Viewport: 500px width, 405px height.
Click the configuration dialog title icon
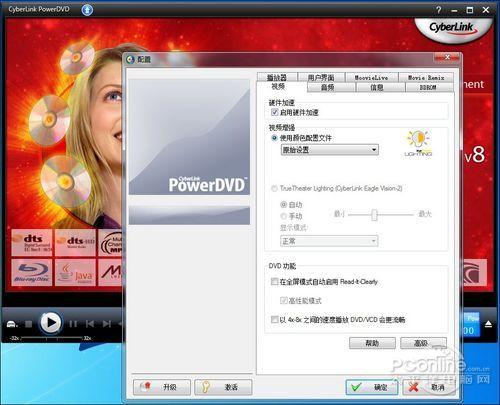pos(130,60)
